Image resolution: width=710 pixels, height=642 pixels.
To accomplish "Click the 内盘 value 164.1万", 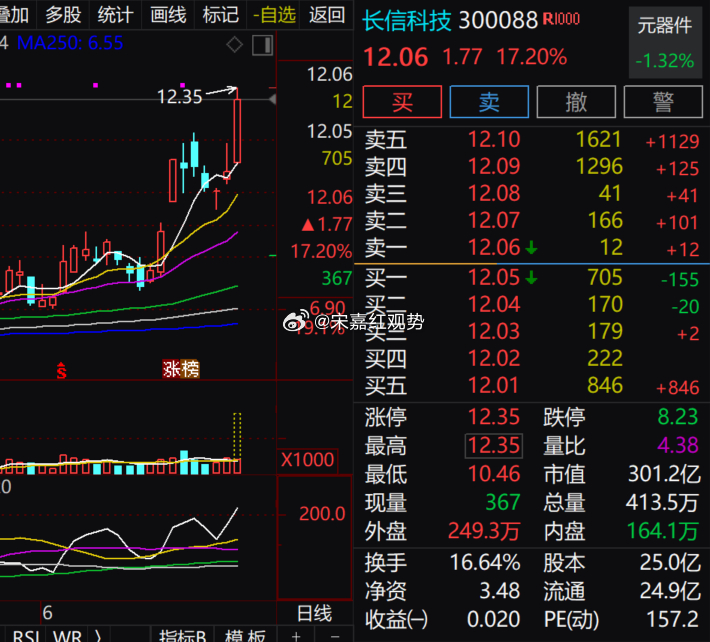I will tap(662, 531).
